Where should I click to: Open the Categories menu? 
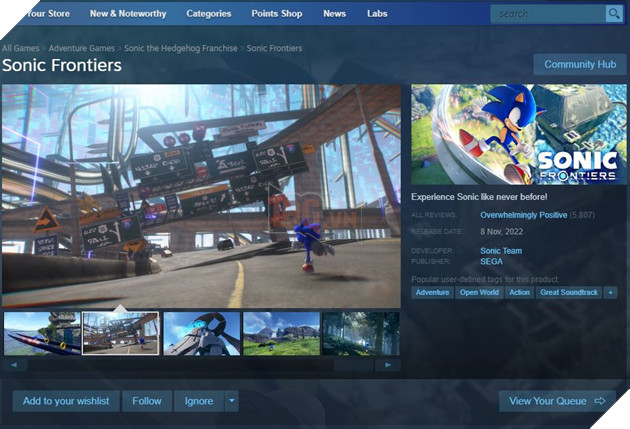[x=209, y=14]
